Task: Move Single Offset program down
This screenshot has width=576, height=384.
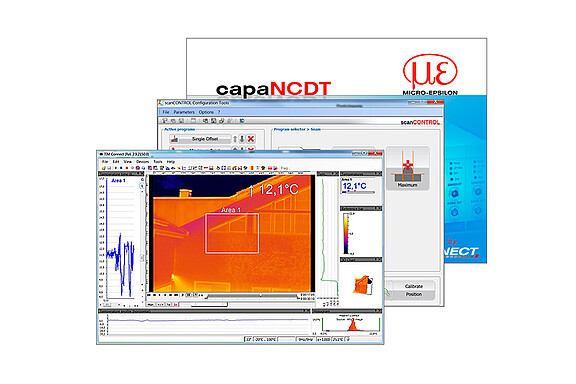Action: click(242, 139)
